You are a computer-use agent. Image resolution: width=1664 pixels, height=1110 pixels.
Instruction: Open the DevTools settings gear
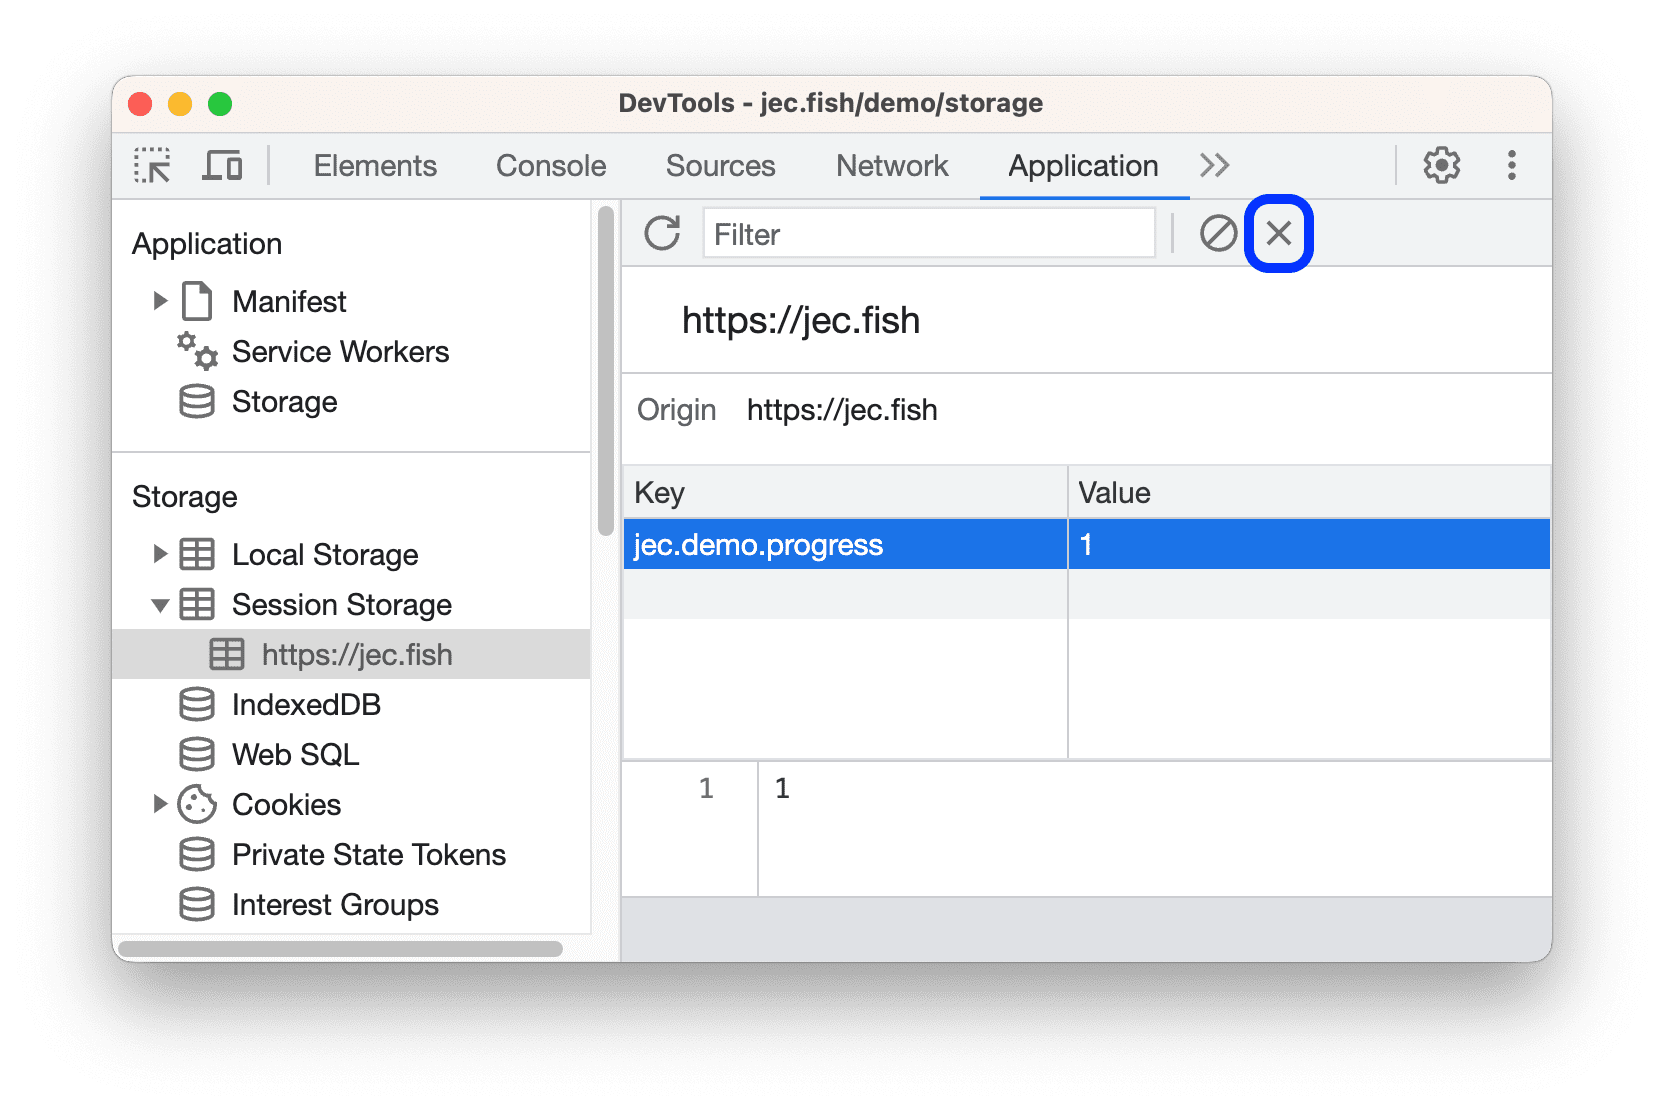click(x=1440, y=165)
